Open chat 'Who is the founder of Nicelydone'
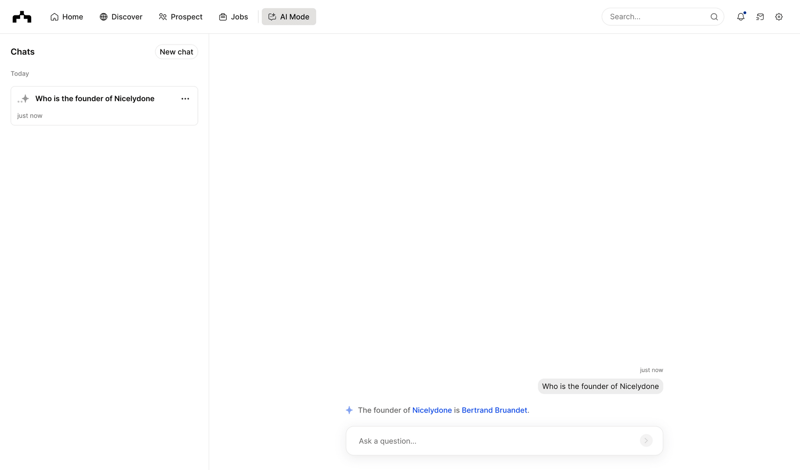Image resolution: width=800 pixels, height=470 pixels. [104, 106]
